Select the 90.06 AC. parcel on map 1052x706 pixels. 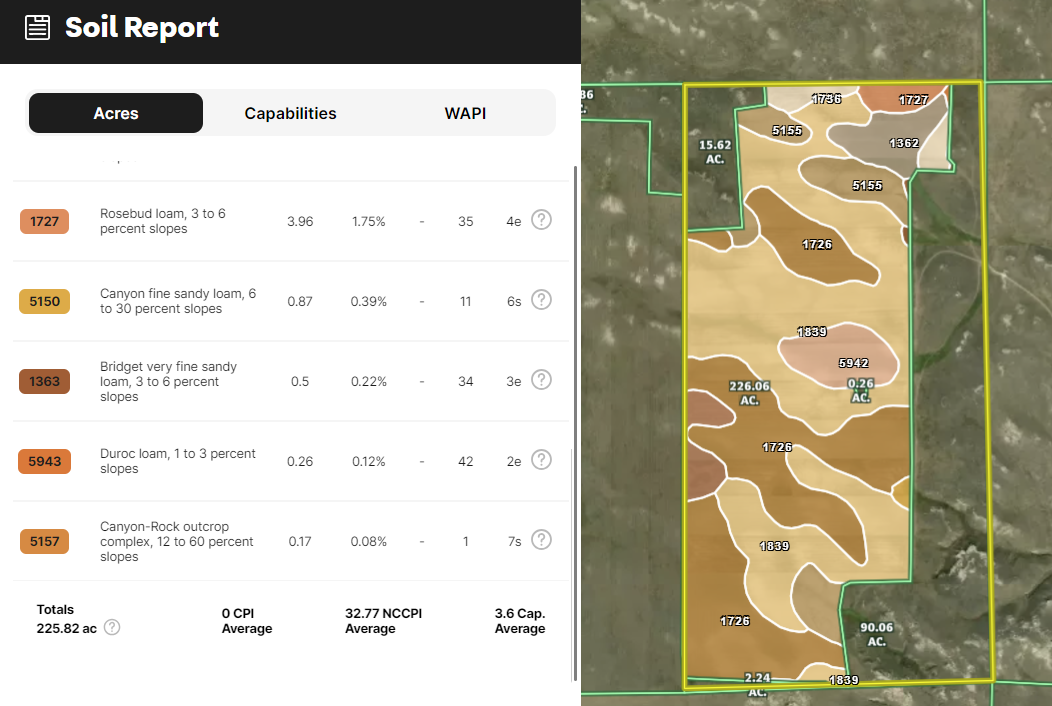[876, 634]
